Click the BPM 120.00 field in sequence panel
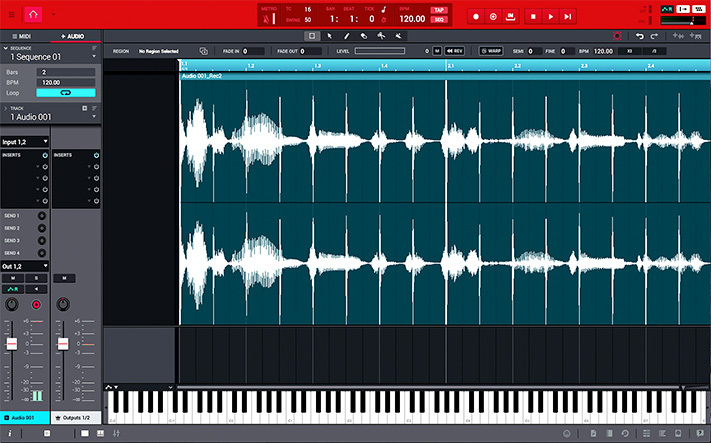Viewport: 711px width, 443px height. click(66, 82)
